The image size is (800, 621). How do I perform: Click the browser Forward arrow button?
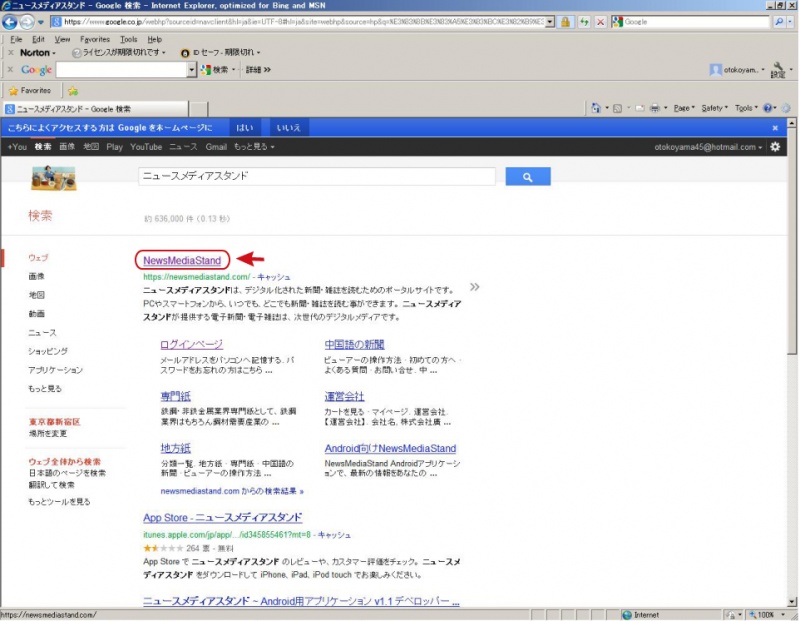[x=27, y=22]
